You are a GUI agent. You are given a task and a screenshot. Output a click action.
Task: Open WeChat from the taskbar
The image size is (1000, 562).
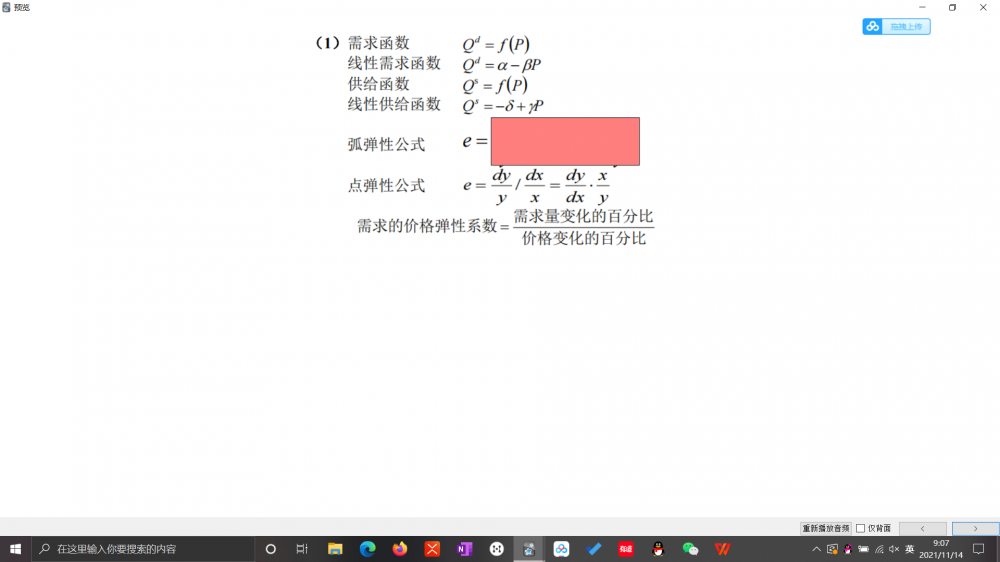690,549
